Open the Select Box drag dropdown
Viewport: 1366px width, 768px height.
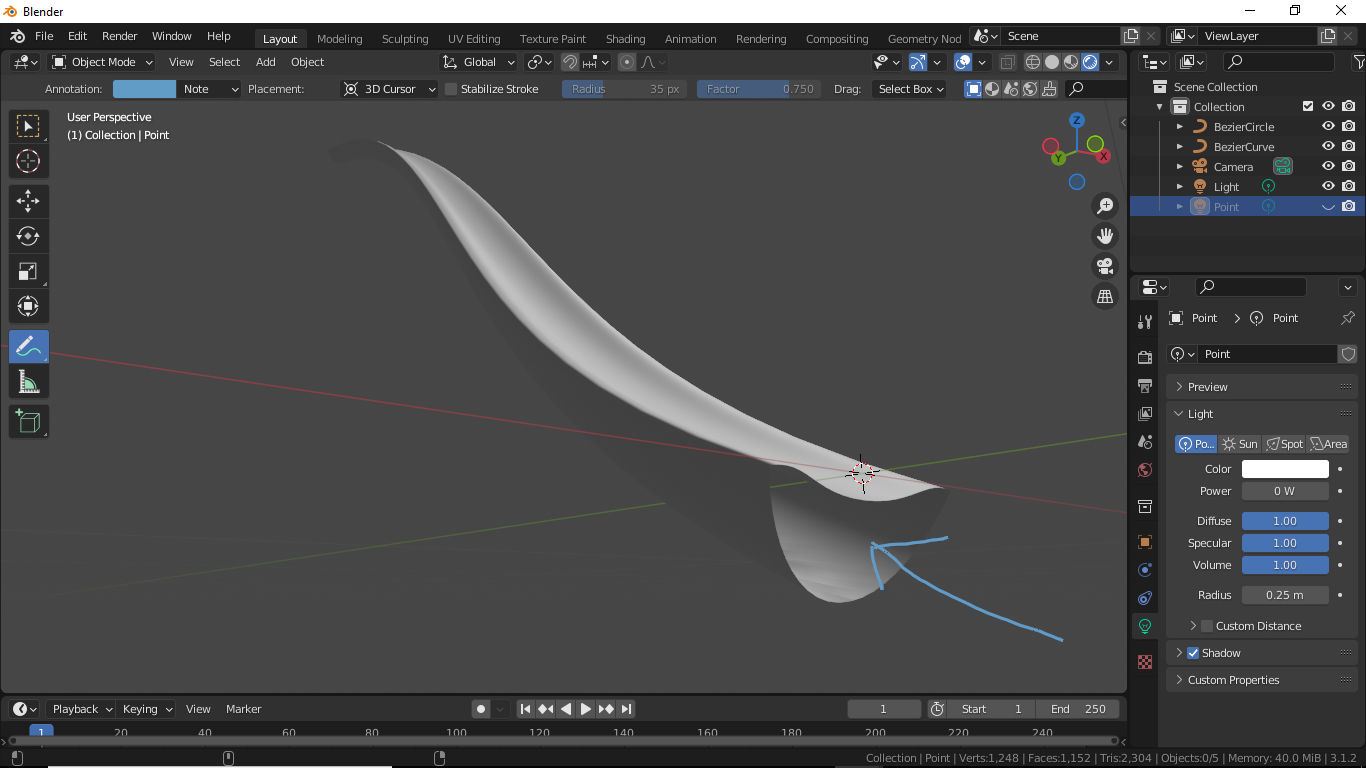click(x=909, y=89)
